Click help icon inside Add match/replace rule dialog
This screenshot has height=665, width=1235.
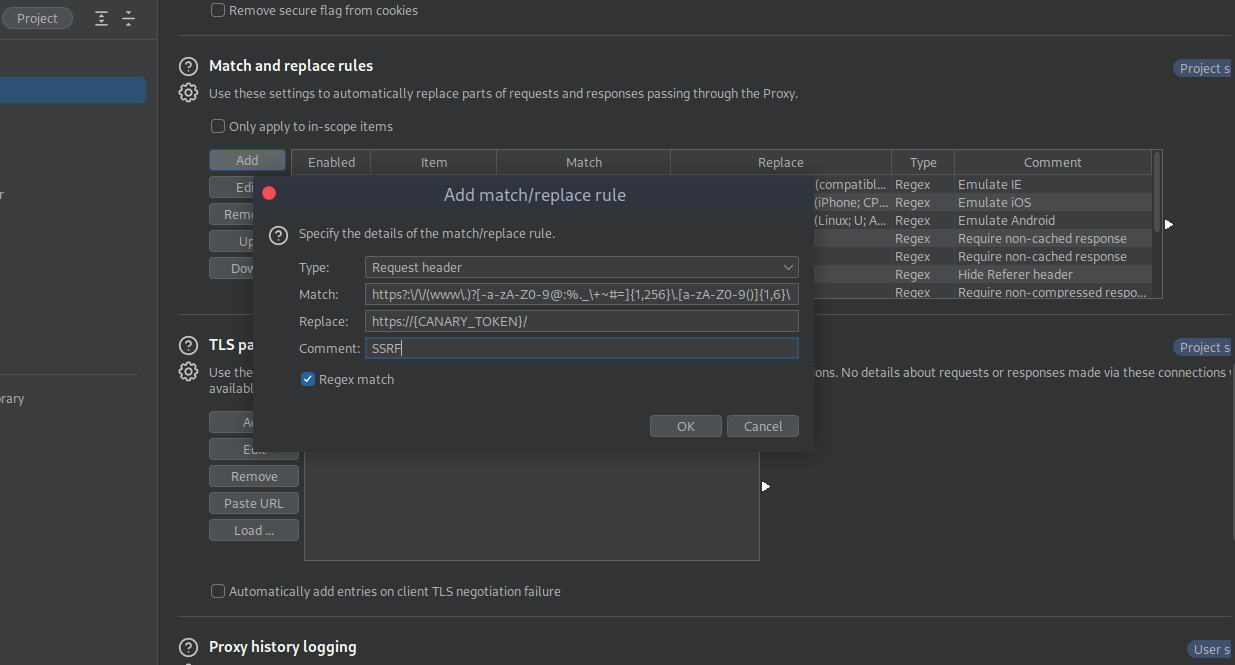pos(280,234)
